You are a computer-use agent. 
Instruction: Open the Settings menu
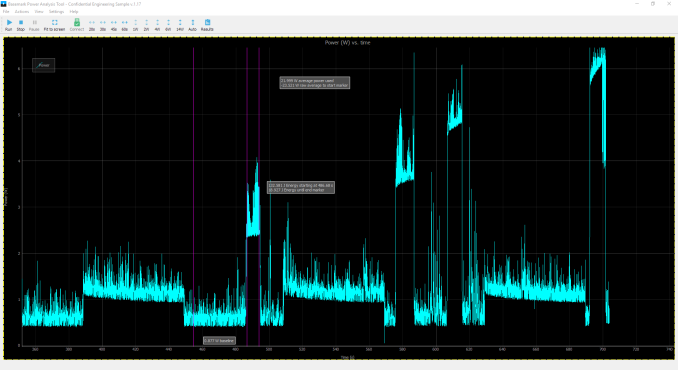tap(56, 12)
